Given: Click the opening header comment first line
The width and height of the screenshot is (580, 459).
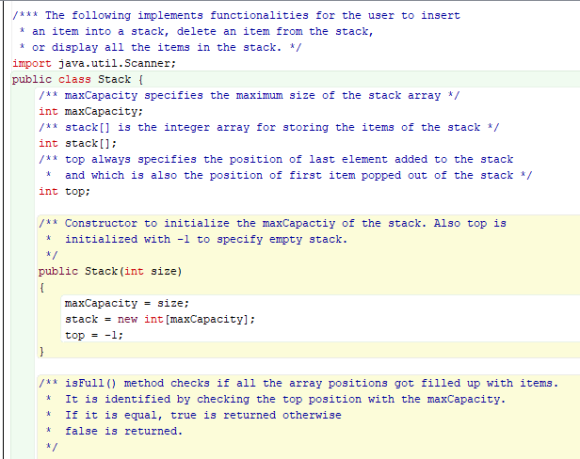Looking at the screenshot, I should click(x=236, y=16).
